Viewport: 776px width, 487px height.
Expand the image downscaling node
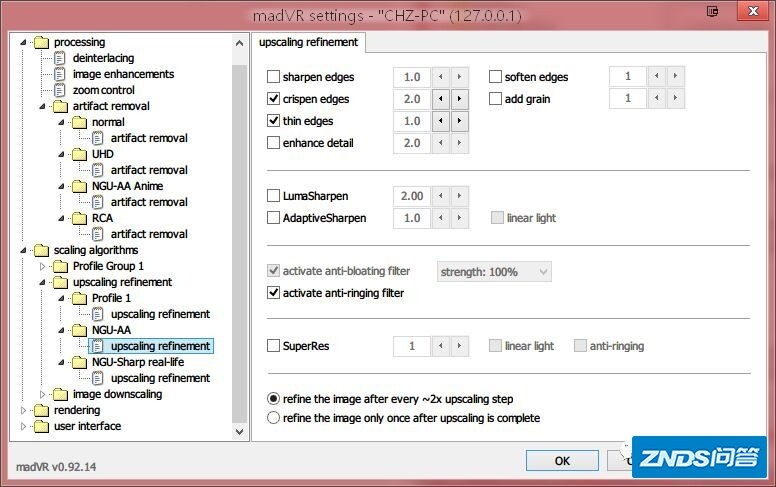click(x=42, y=394)
